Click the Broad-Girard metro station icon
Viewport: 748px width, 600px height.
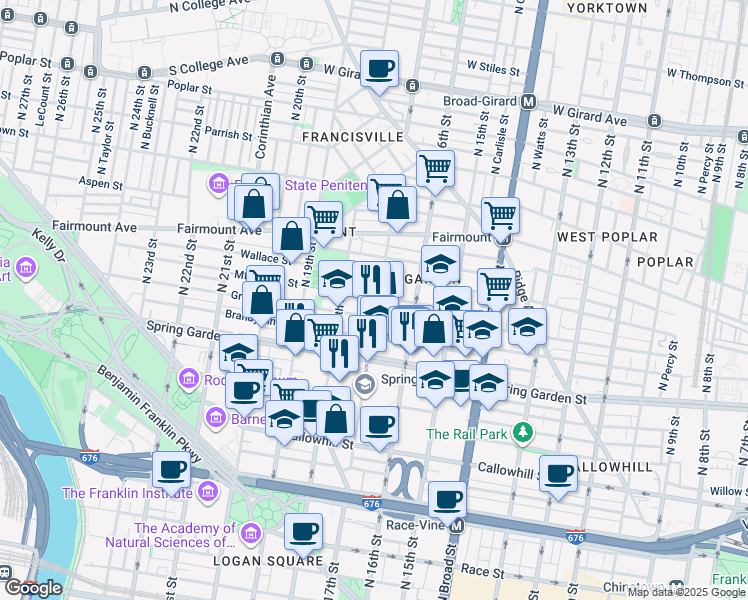(x=529, y=102)
